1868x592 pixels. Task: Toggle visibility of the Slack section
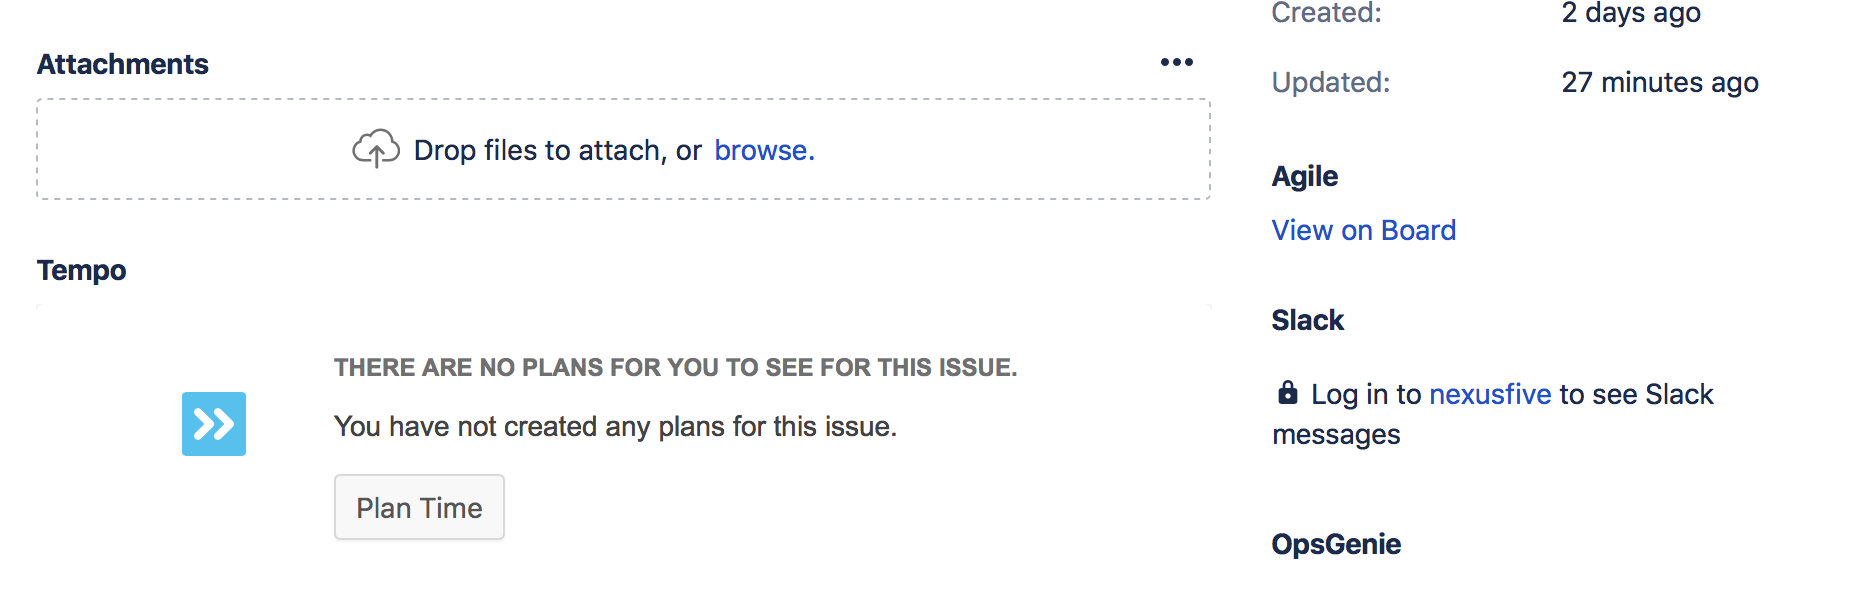point(1308,320)
